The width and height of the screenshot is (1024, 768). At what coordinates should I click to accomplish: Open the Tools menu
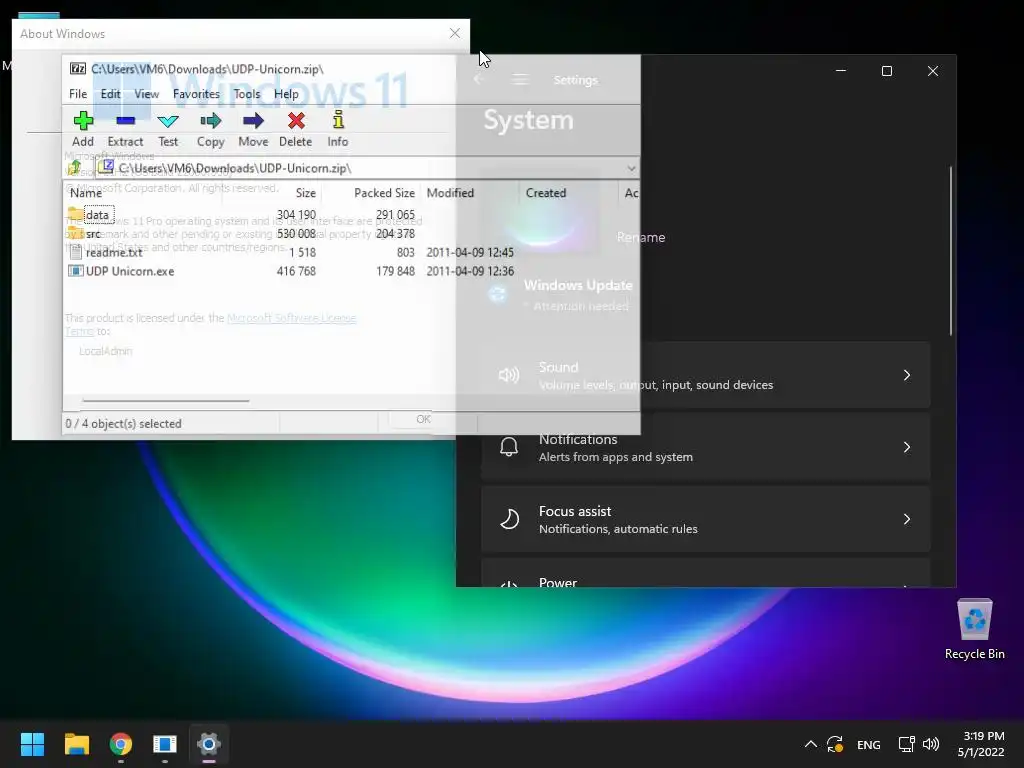point(247,94)
